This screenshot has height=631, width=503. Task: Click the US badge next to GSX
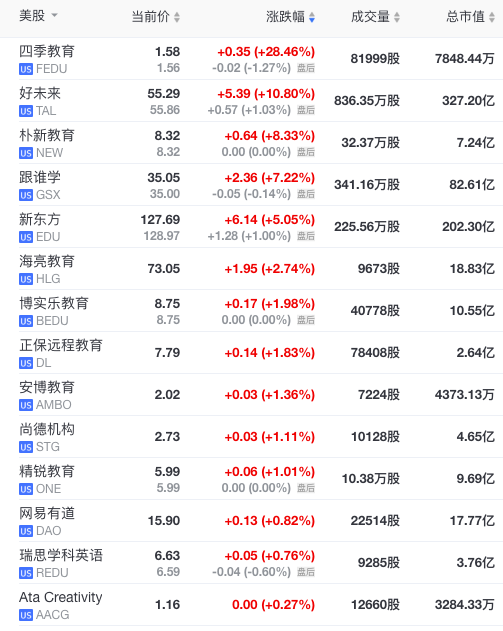[26, 195]
